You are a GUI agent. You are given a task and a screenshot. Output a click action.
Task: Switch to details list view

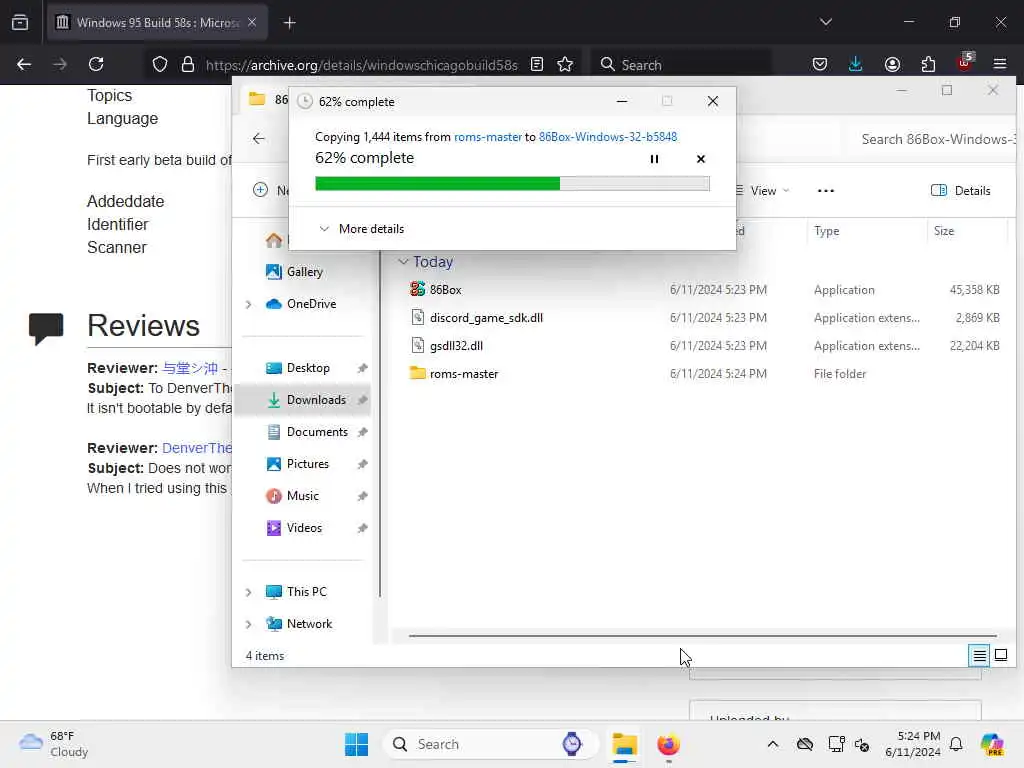coord(979,655)
